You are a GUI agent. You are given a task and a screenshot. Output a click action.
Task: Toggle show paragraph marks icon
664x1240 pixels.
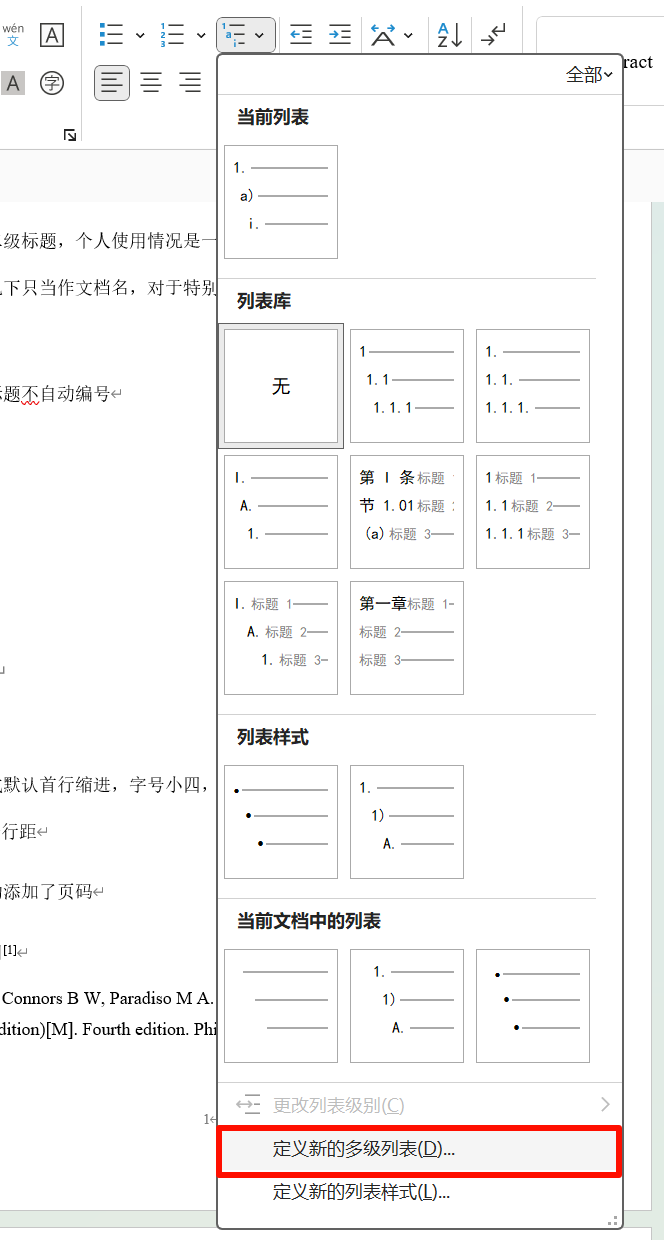pos(492,35)
